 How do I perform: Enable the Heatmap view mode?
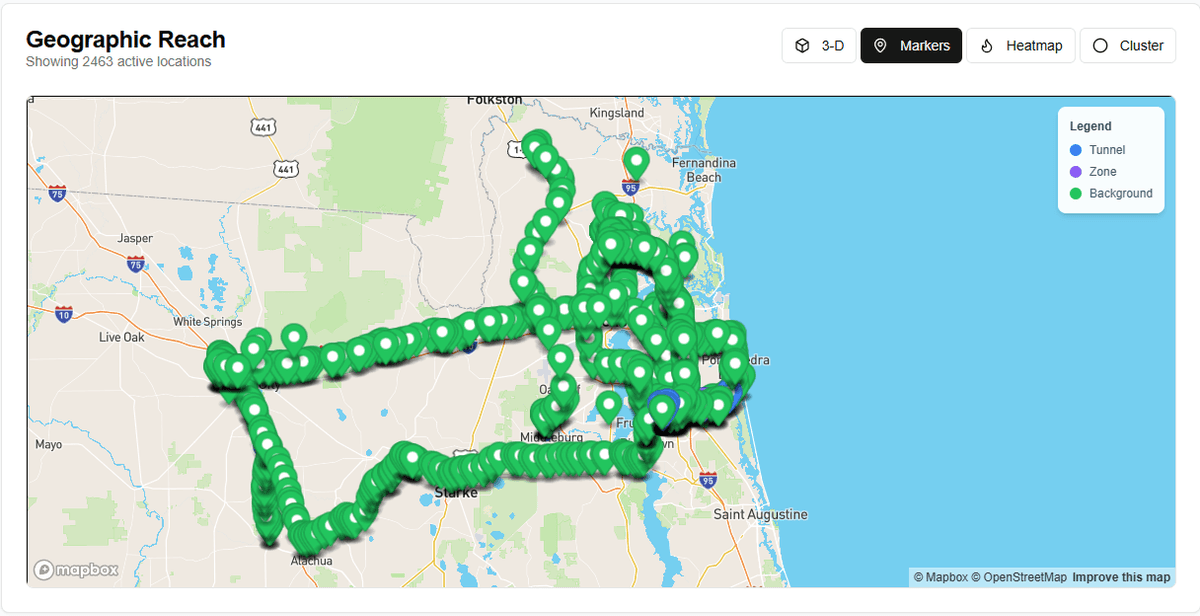[1021, 45]
